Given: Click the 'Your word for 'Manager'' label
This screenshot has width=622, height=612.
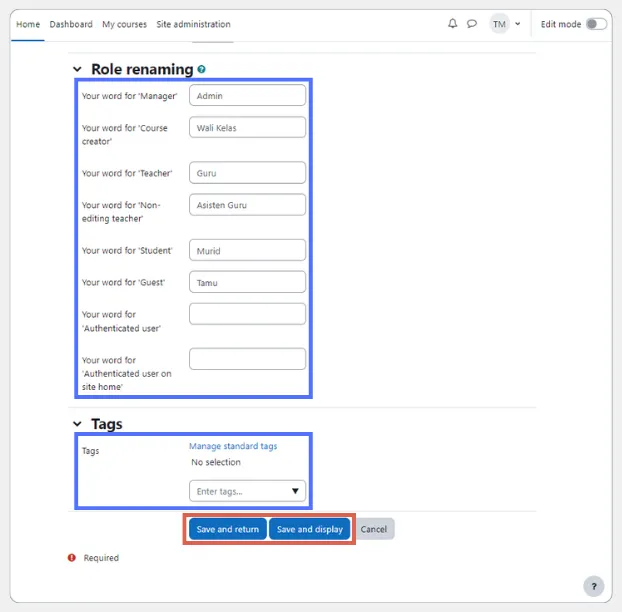Looking at the screenshot, I should point(129,96).
